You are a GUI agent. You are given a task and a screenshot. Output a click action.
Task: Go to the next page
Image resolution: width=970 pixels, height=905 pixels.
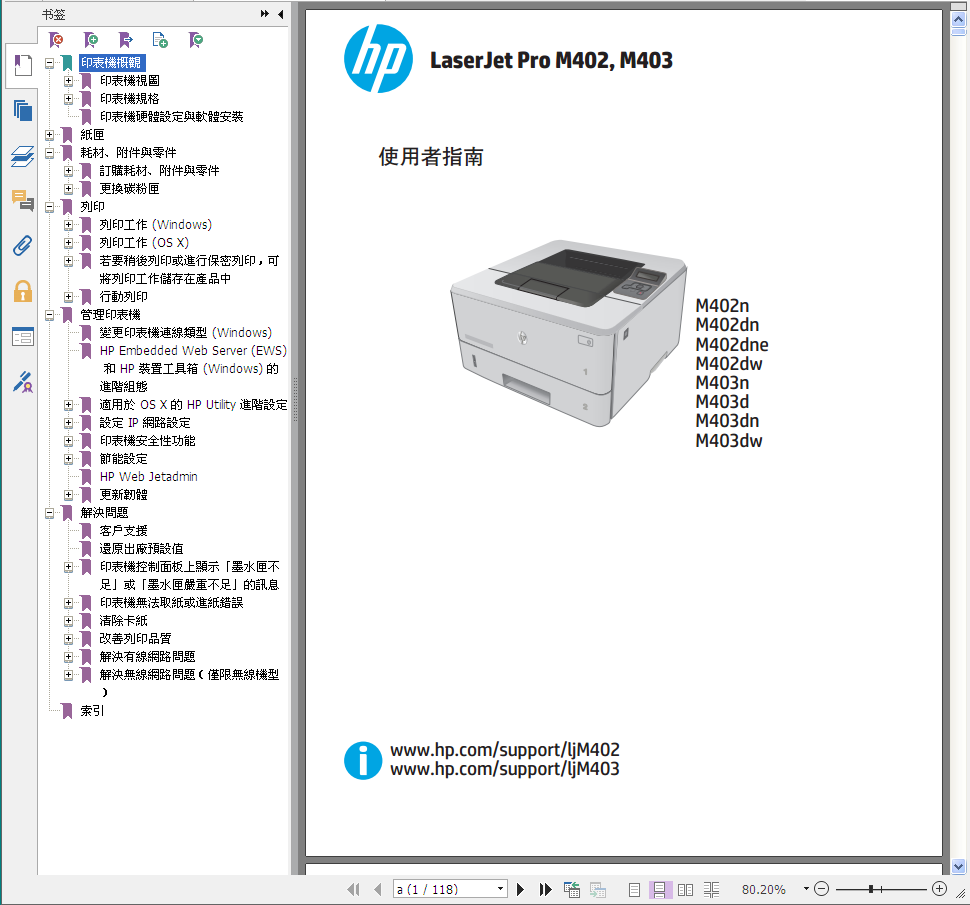[520, 889]
